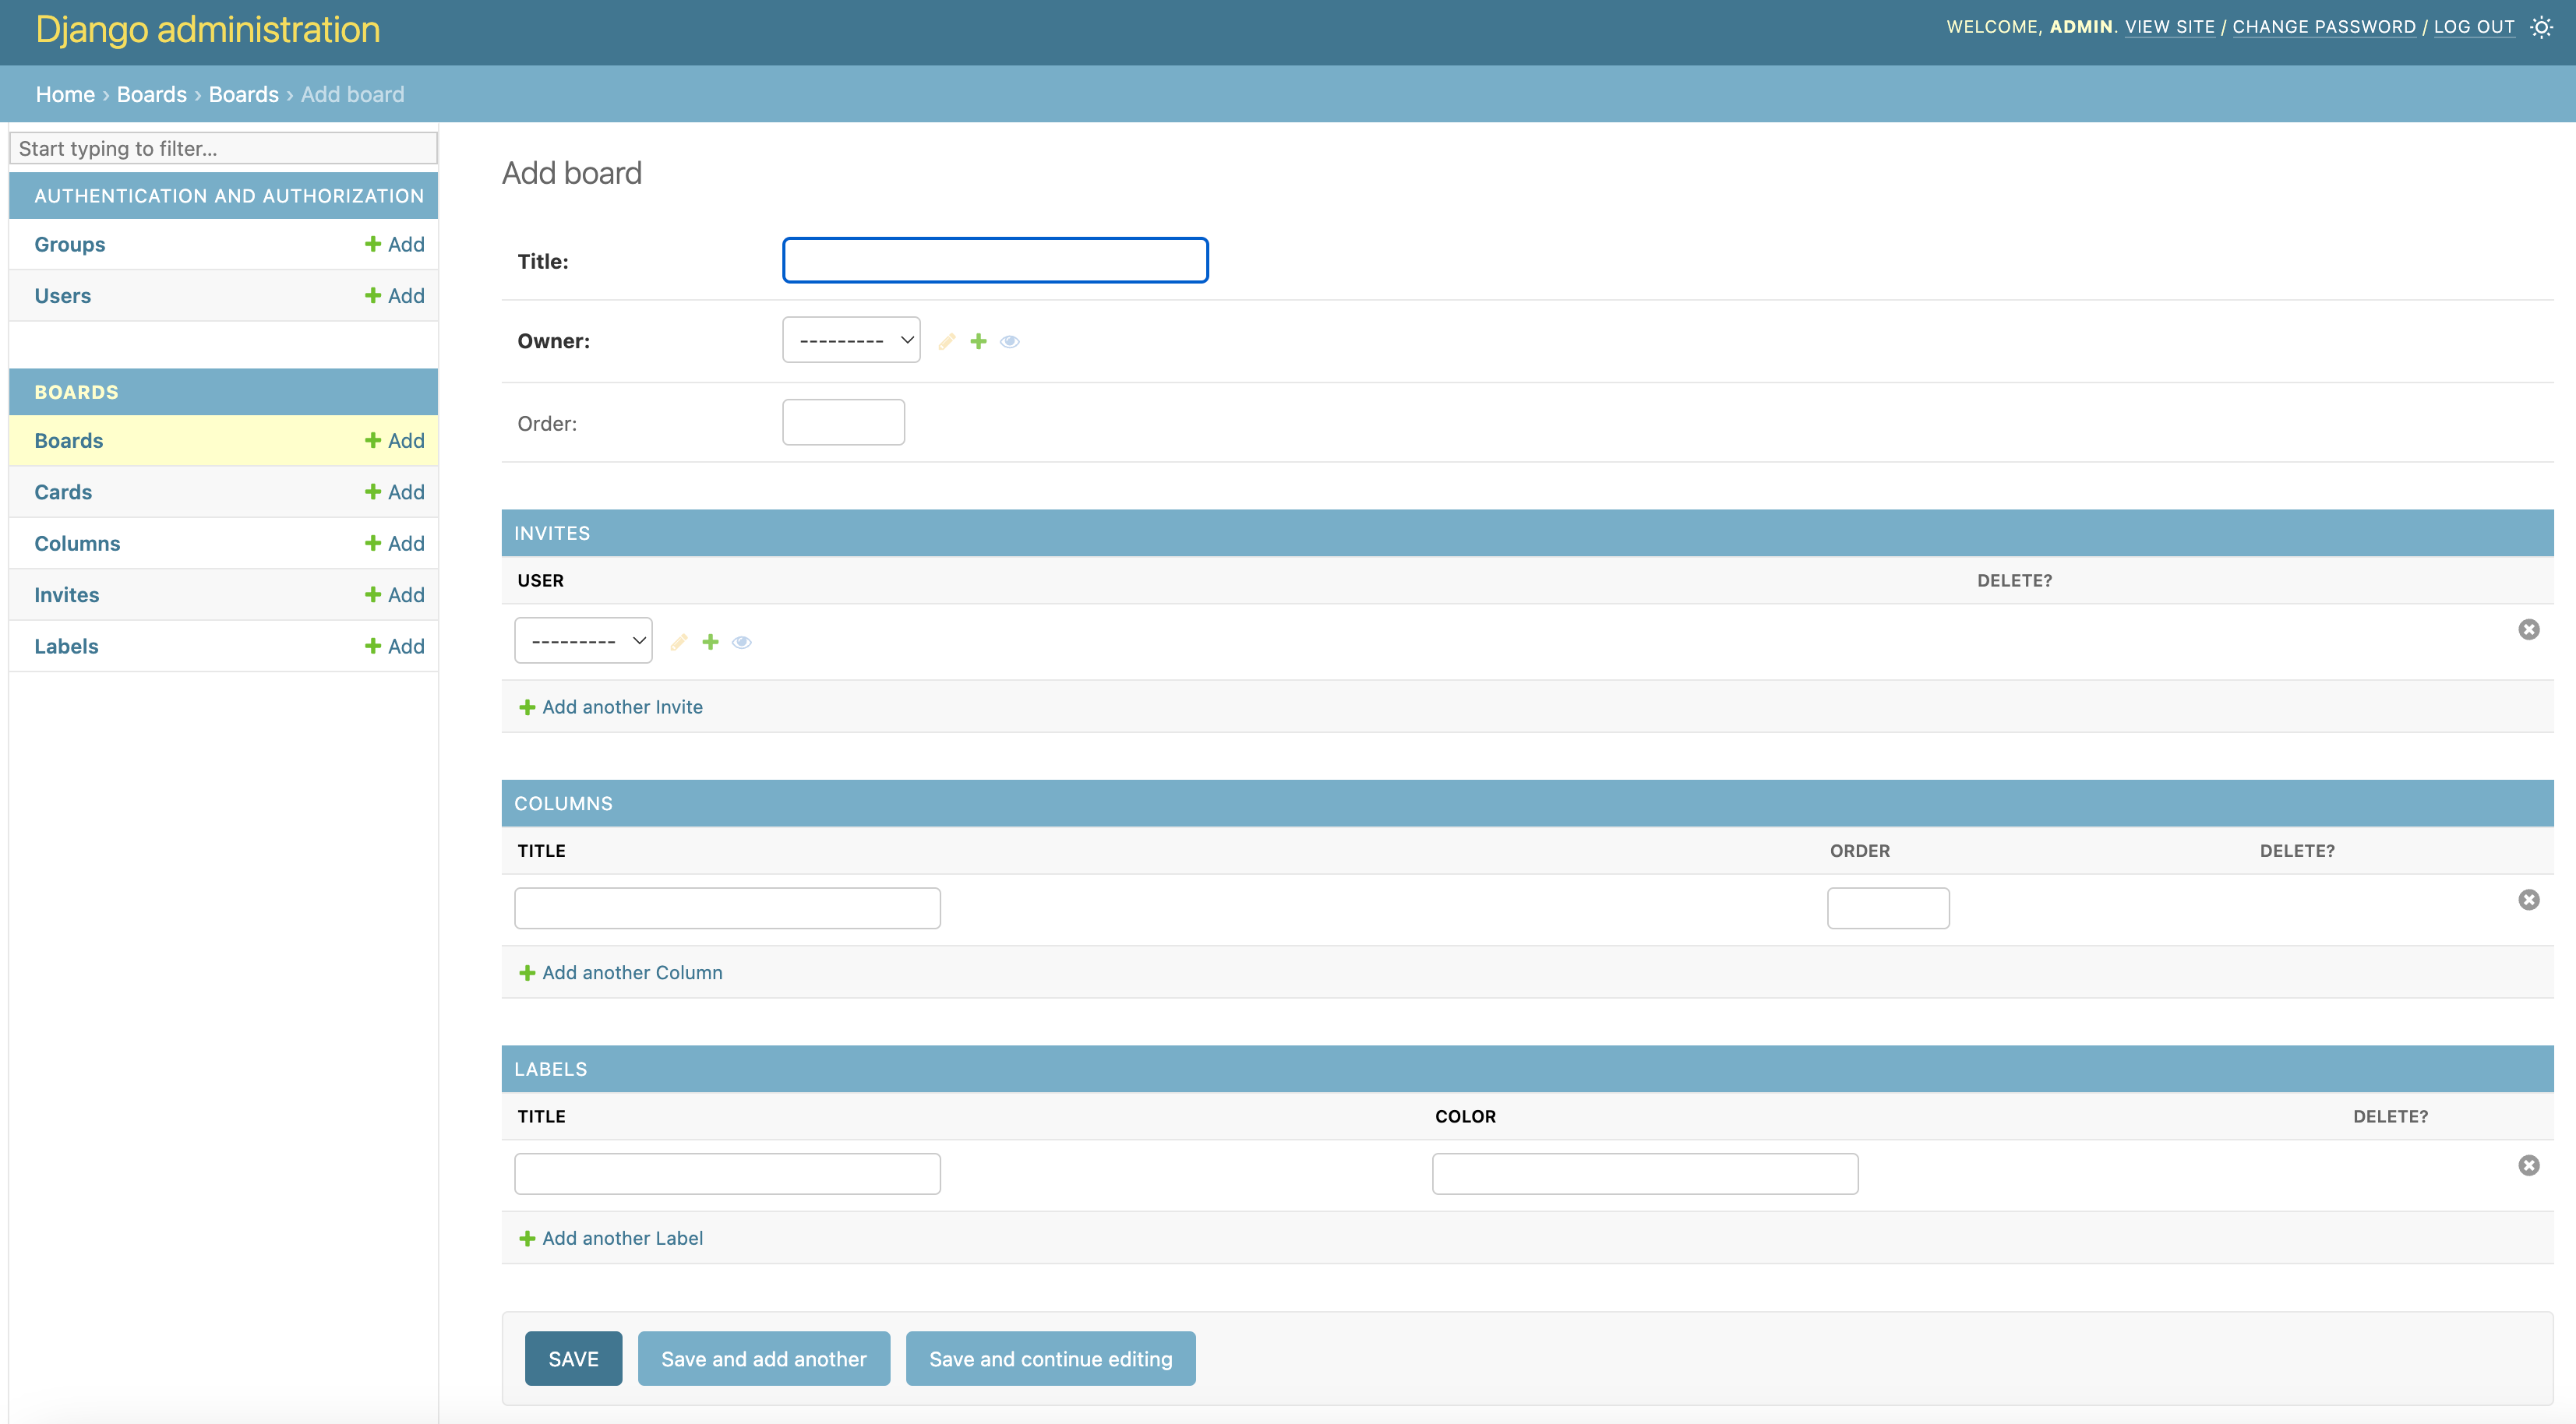The width and height of the screenshot is (2576, 1424).
Task: Click the Labels COLOR input swatch field
Action: click(1645, 1173)
